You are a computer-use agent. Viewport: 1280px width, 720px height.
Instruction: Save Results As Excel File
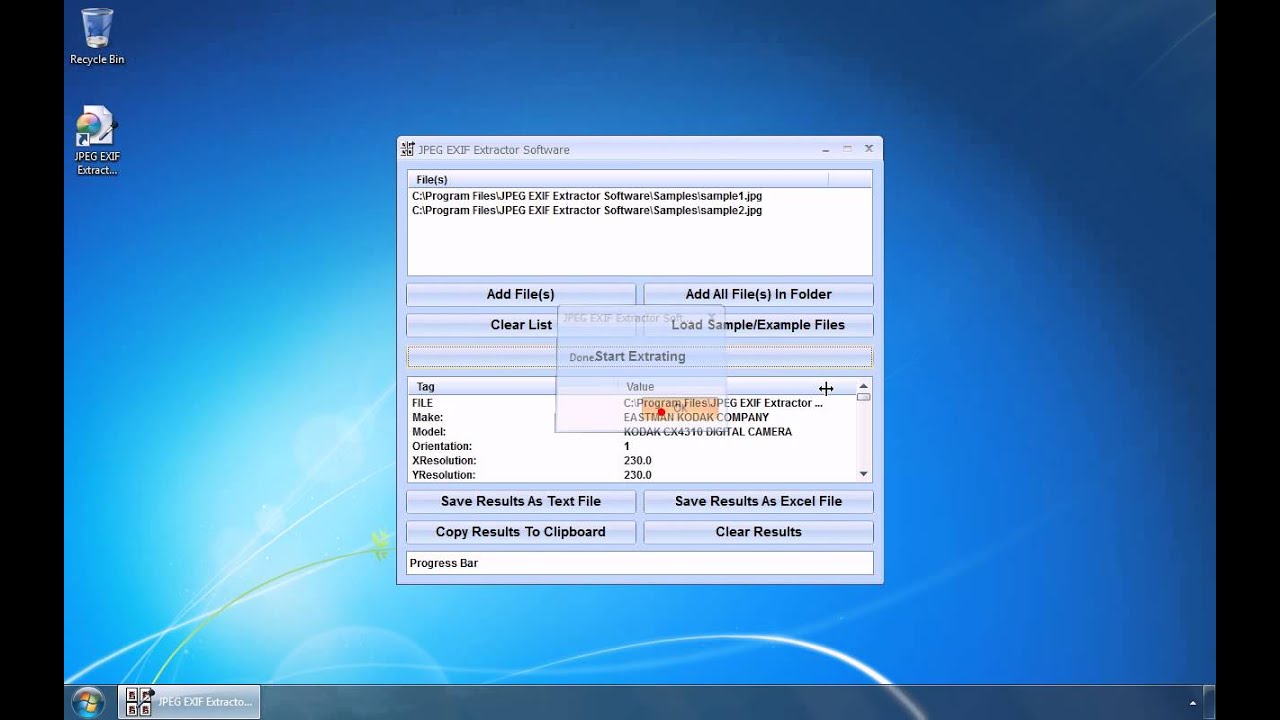758,501
